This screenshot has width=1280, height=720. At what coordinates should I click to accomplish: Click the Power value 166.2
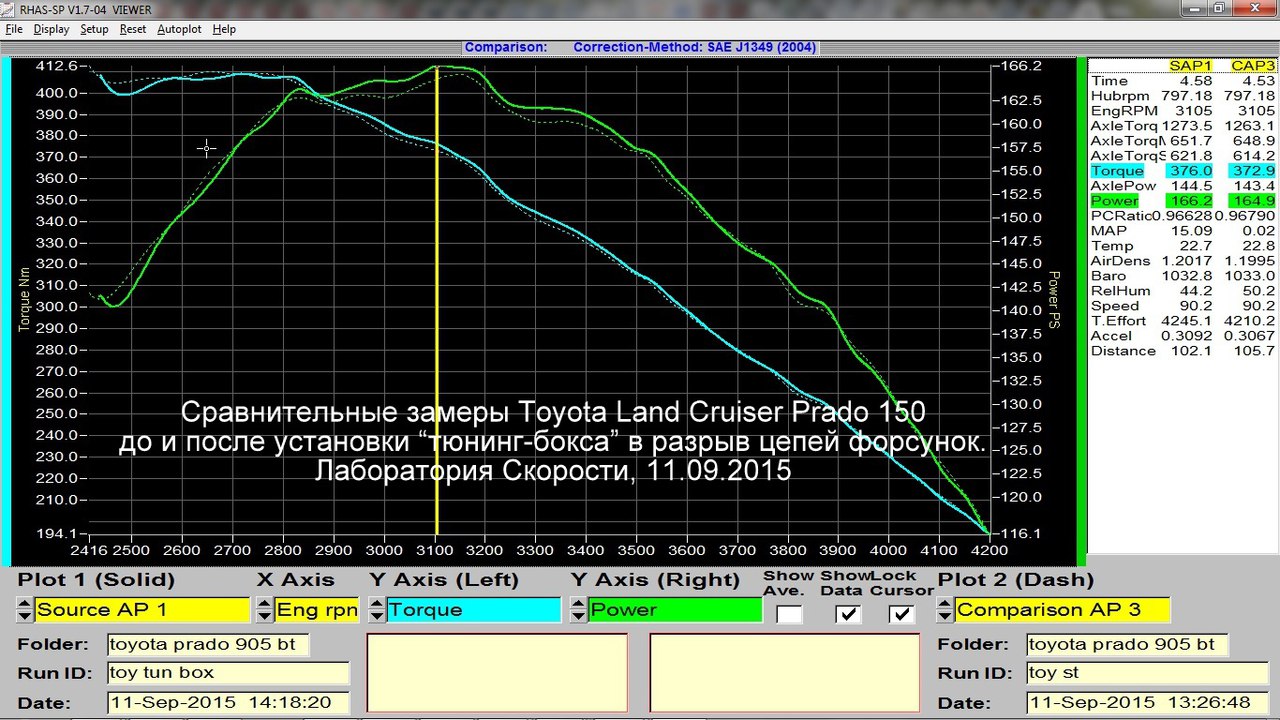coord(1191,201)
